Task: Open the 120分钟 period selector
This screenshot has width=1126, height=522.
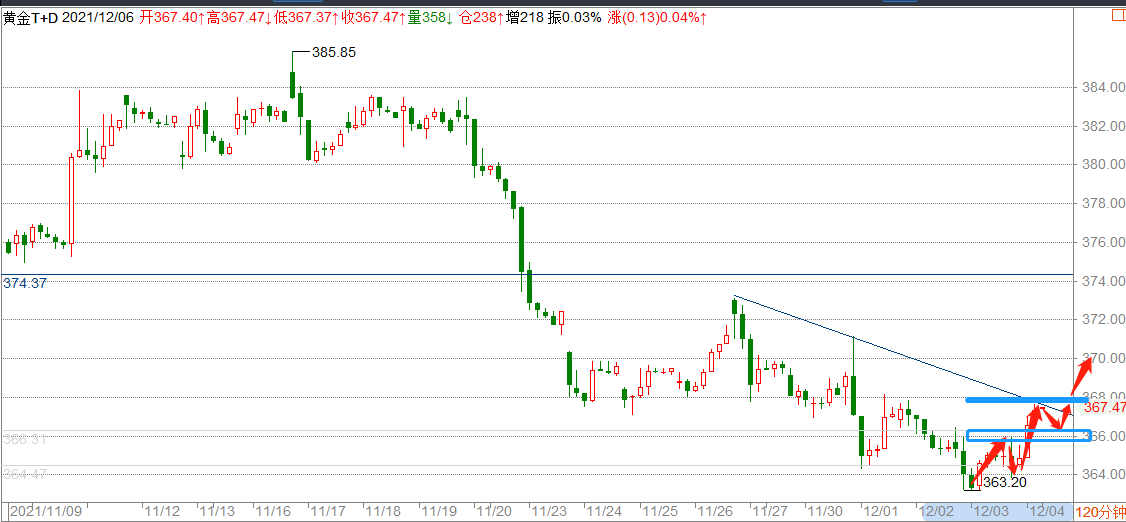Action: [1099, 512]
